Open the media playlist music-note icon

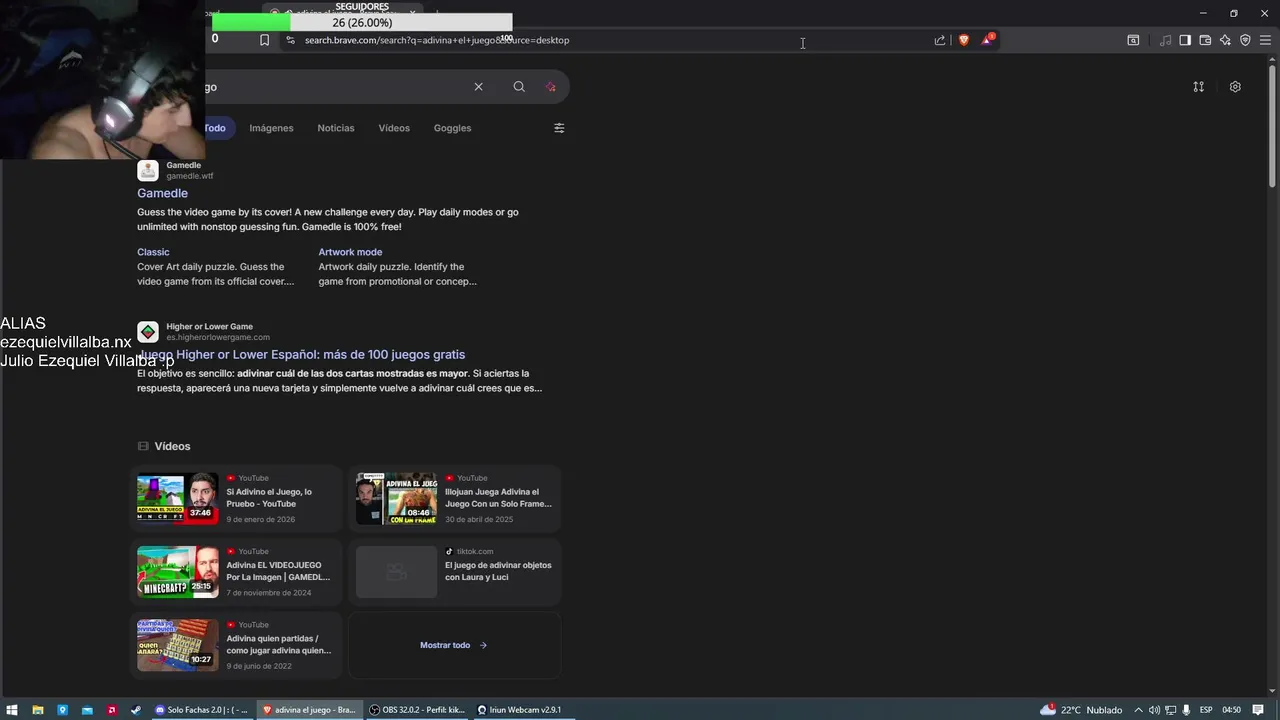coord(1165,40)
